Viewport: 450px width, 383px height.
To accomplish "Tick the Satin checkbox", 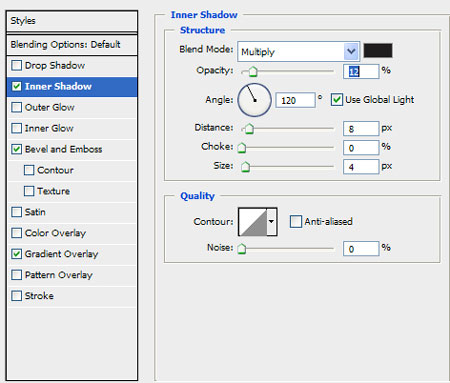I will (16, 212).
